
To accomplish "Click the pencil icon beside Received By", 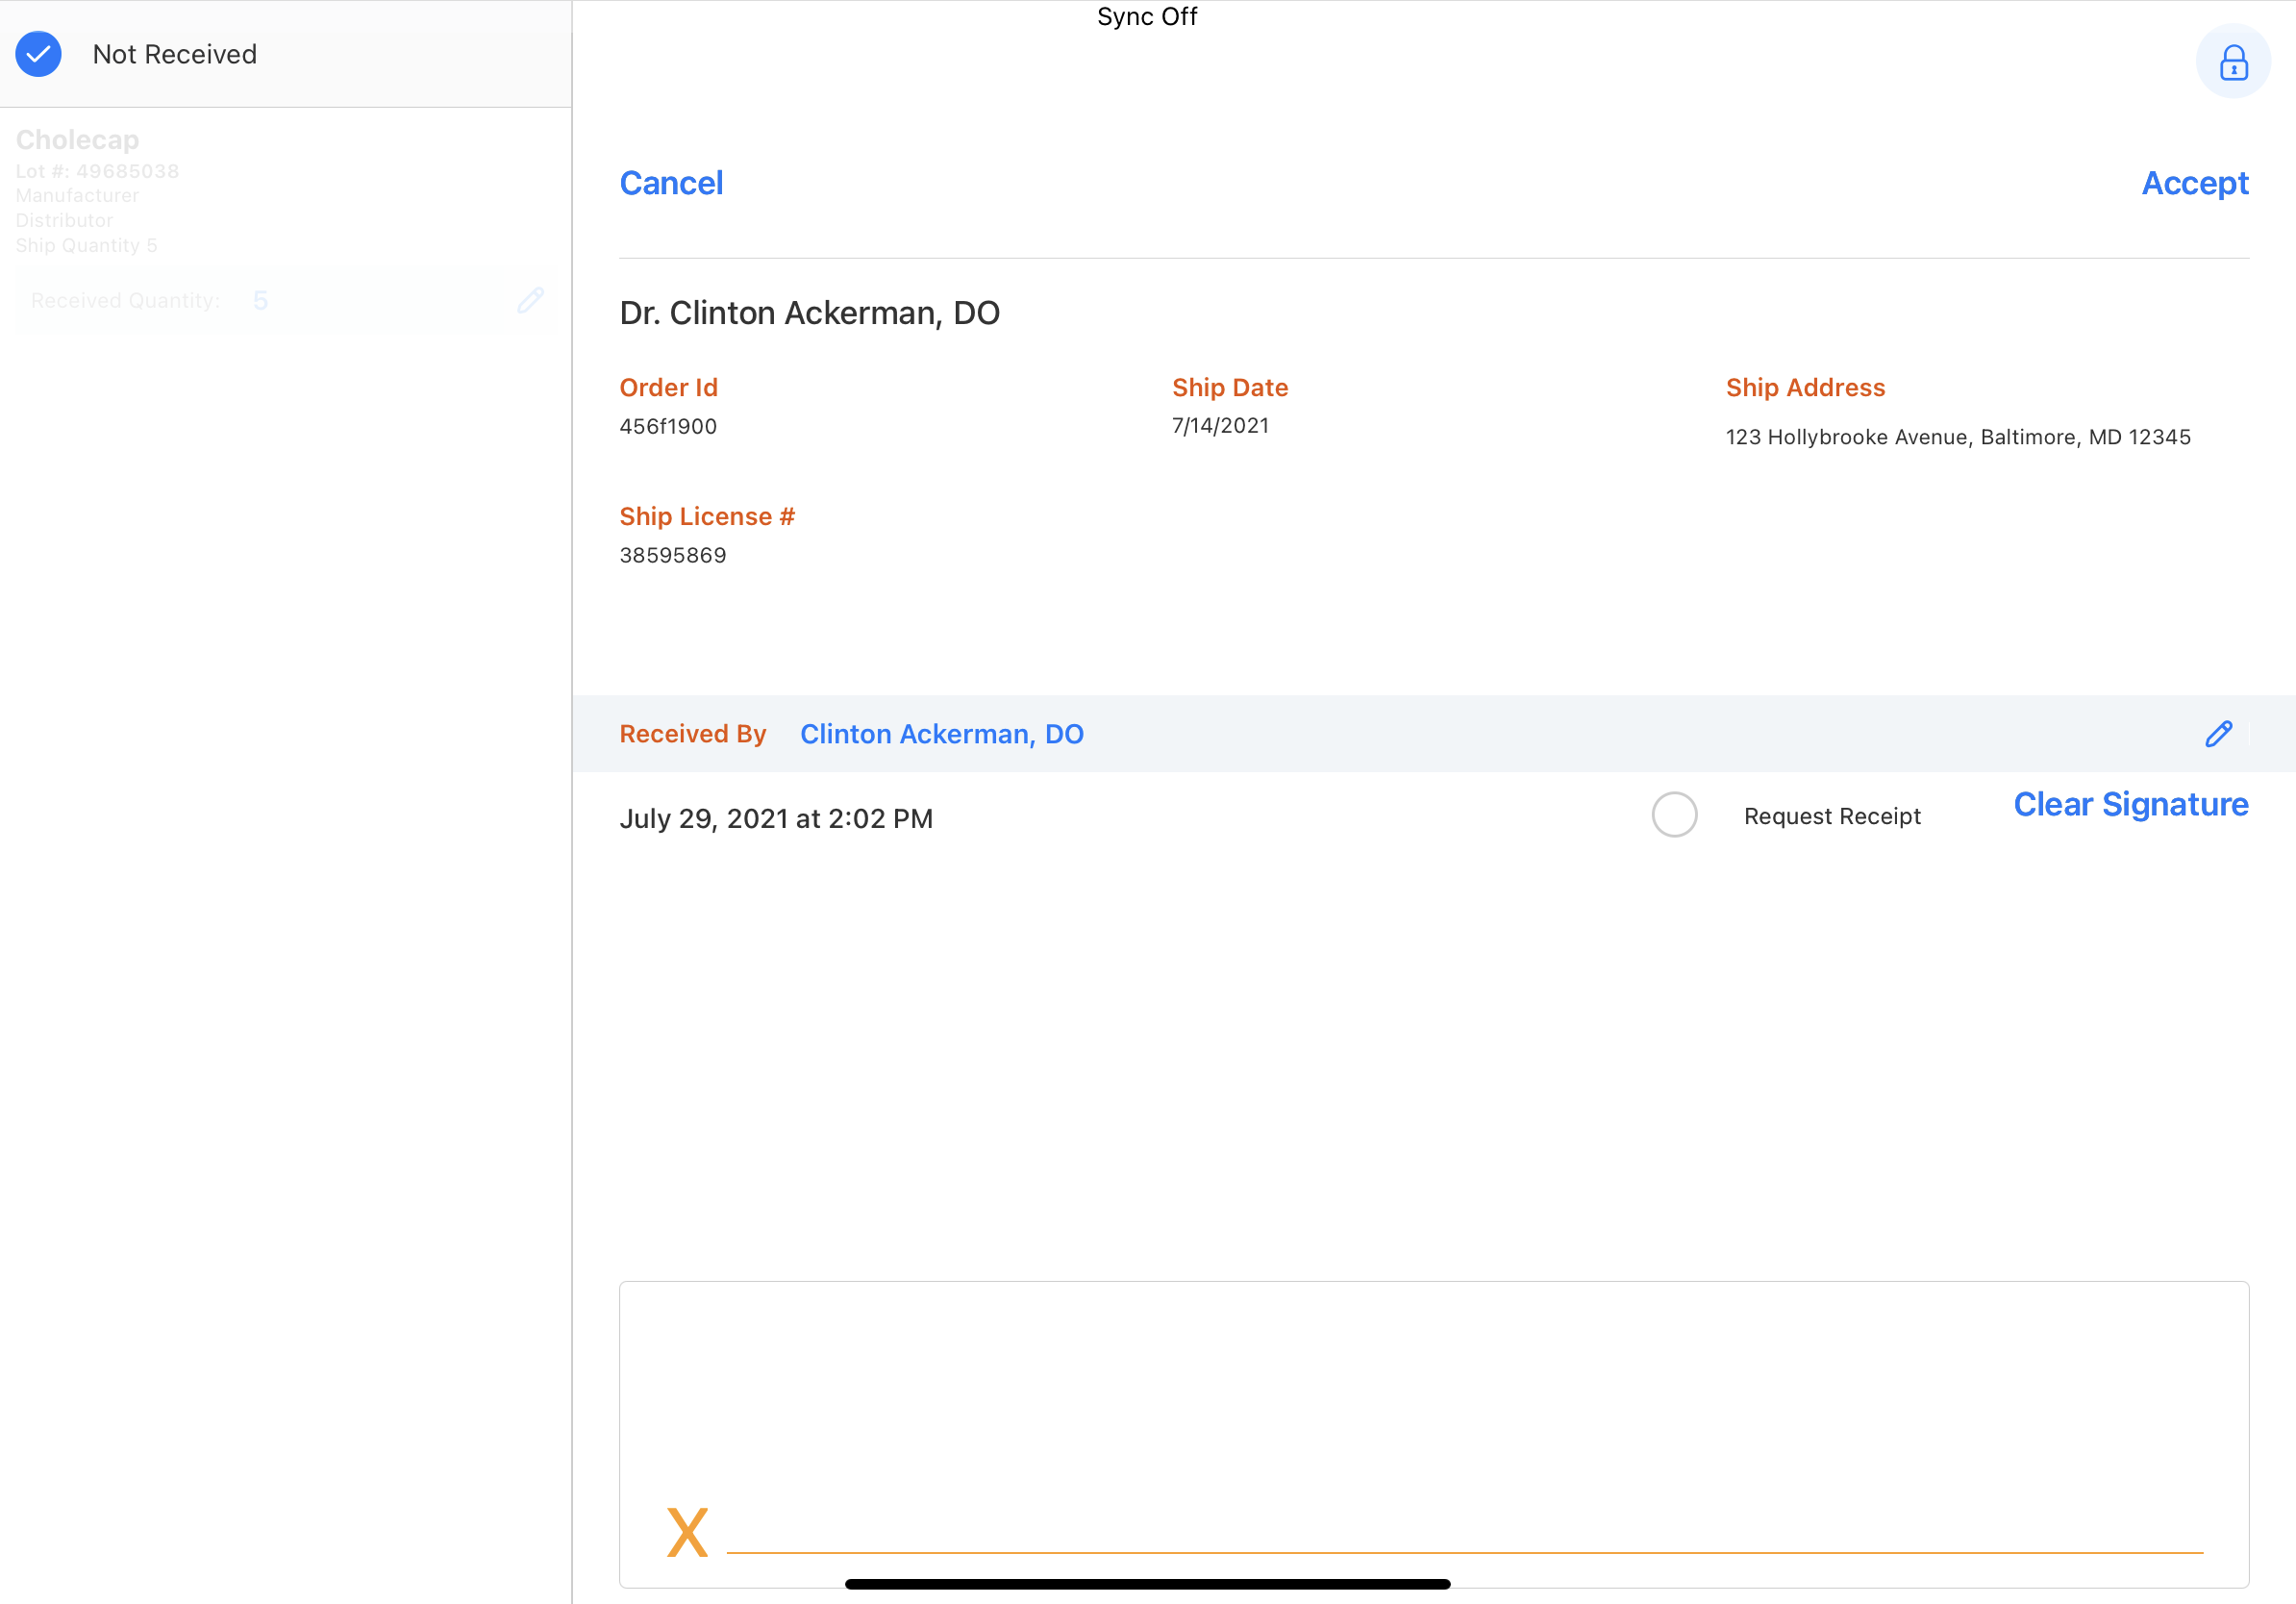I will point(2218,734).
